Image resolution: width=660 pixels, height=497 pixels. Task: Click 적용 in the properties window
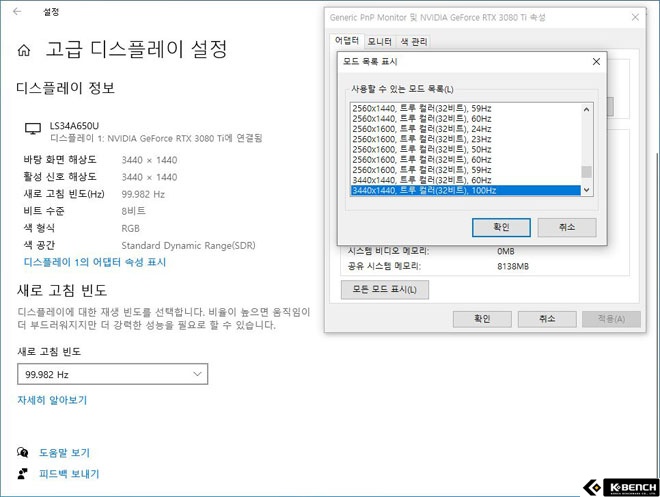click(611, 319)
